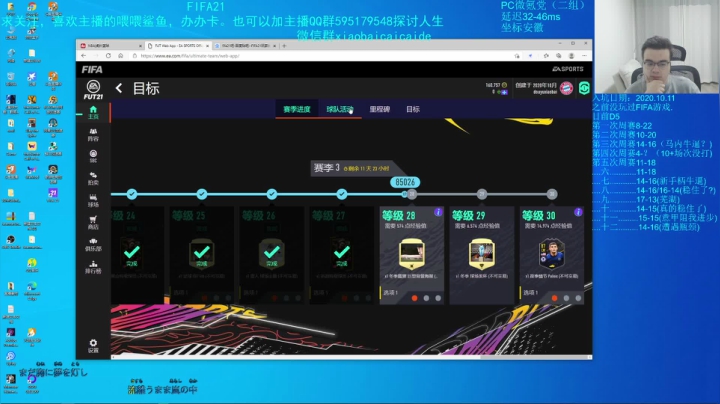This screenshot has height=404, width=720.
Task: Click the 160,757 coin balance
Action: pos(493,85)
